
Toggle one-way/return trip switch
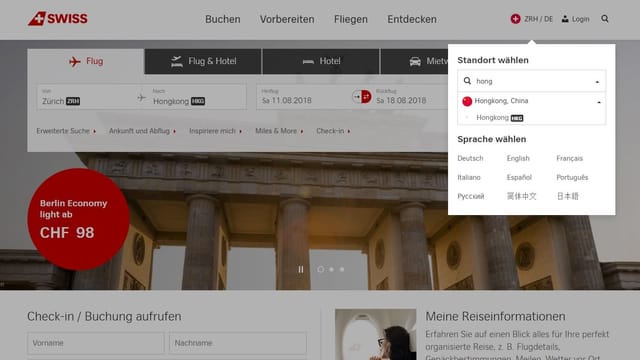tap(362, 97)
